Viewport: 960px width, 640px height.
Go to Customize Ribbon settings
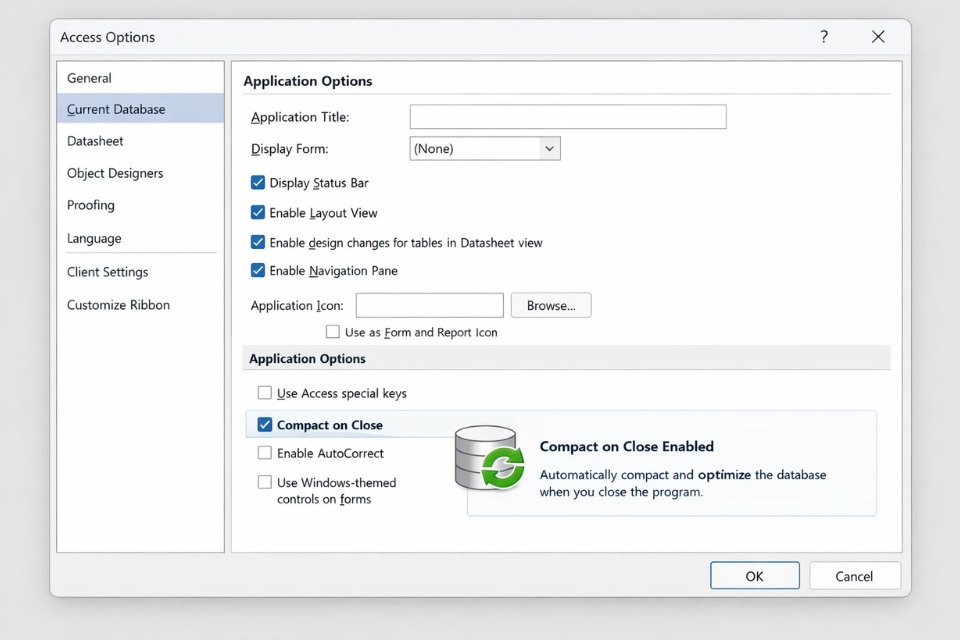[x=118, y=305]
